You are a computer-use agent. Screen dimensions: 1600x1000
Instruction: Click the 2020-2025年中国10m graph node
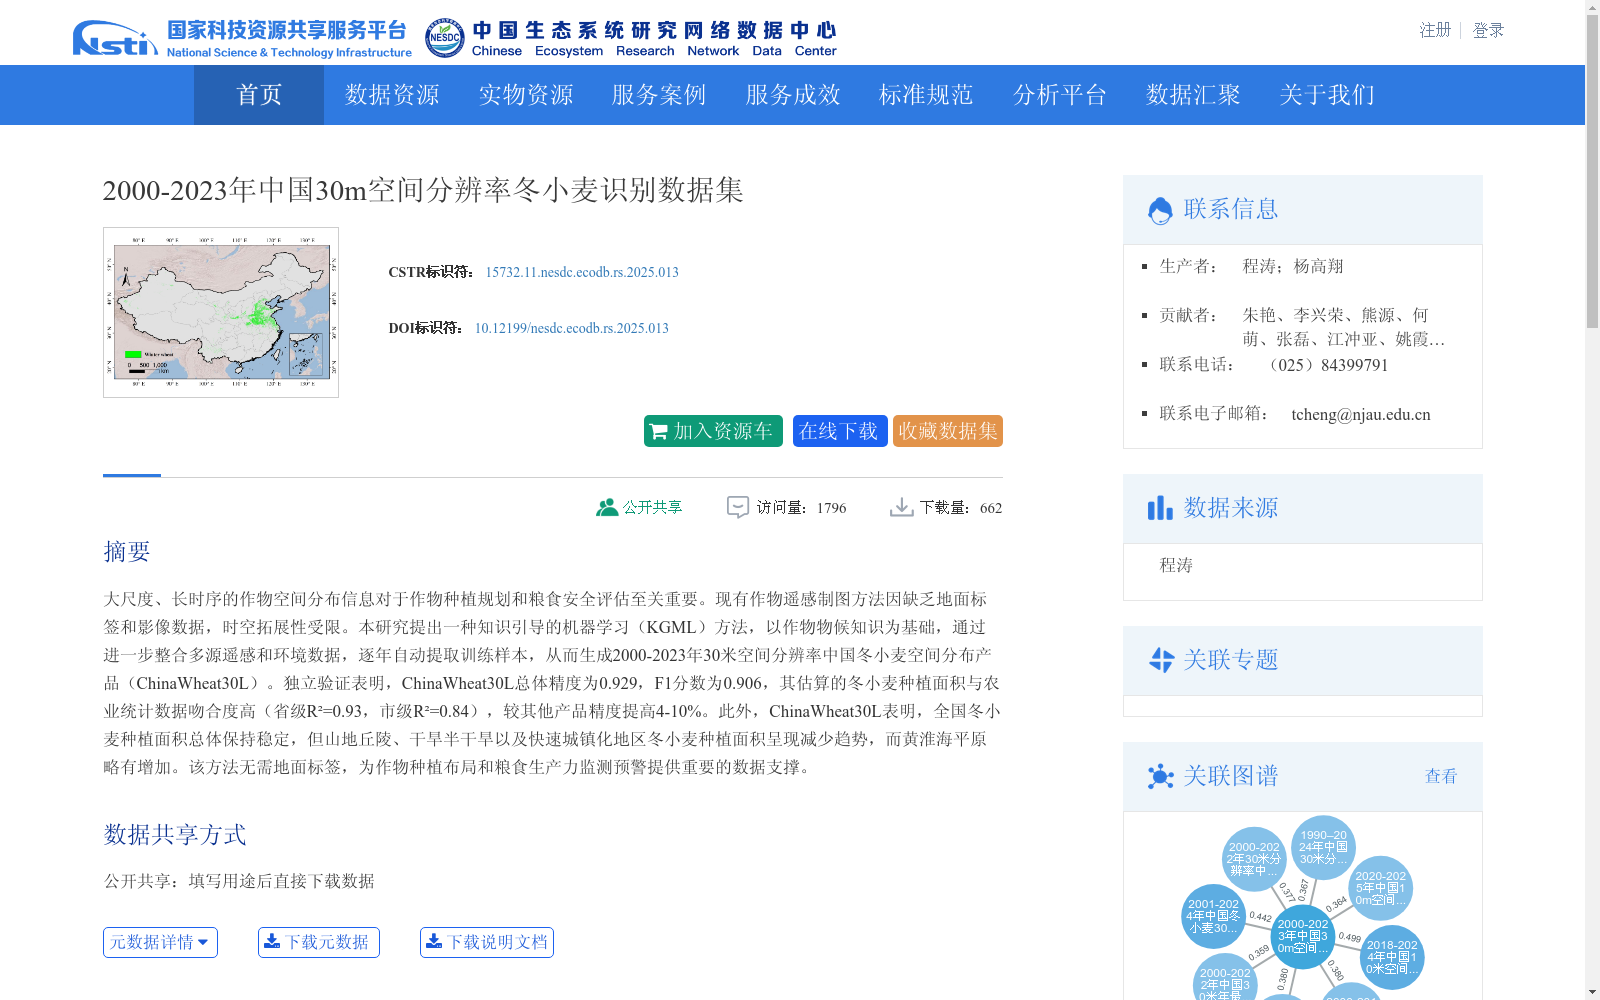point(1380,888)
